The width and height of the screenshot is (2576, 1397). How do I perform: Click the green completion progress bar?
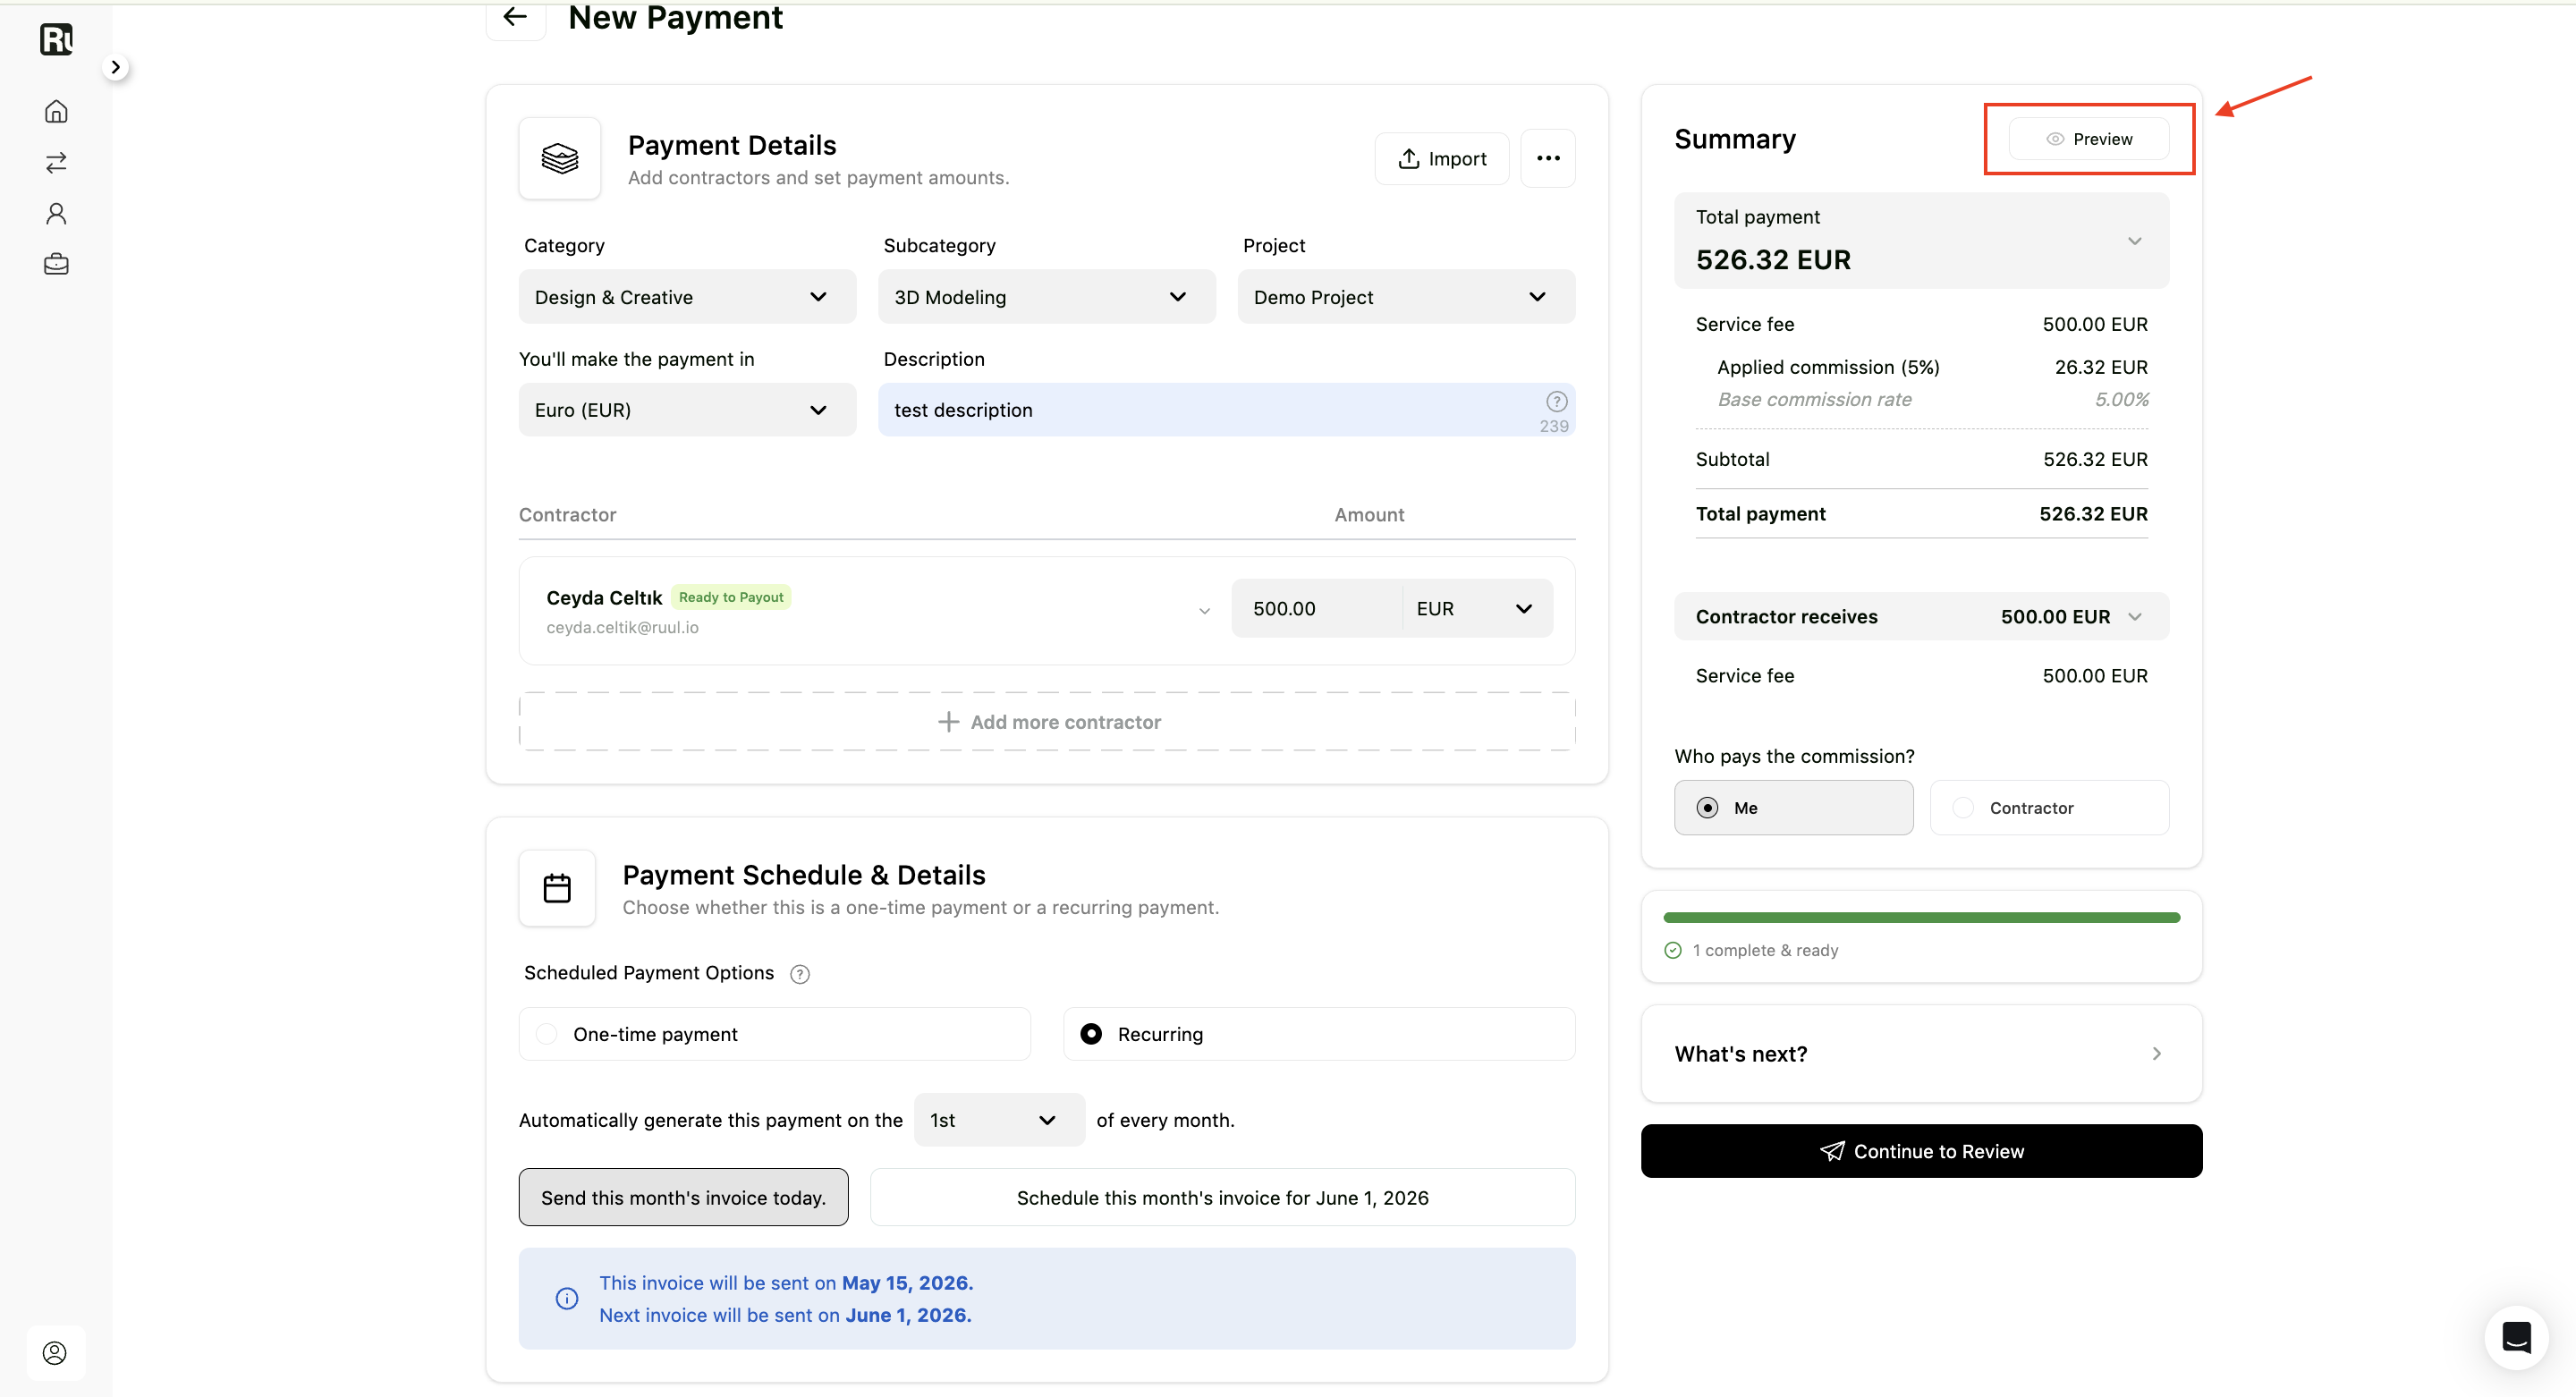[1921, 917]
